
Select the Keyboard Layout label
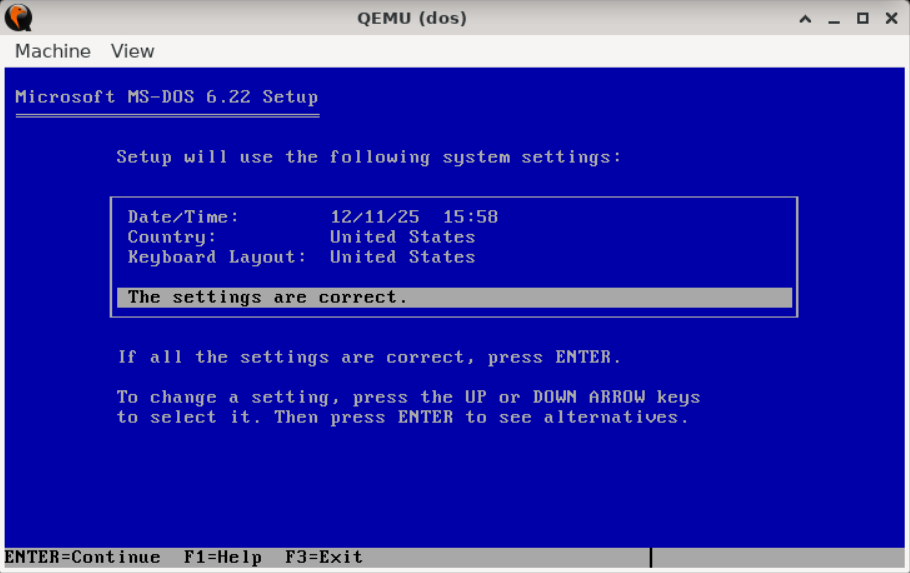(217, 257)
